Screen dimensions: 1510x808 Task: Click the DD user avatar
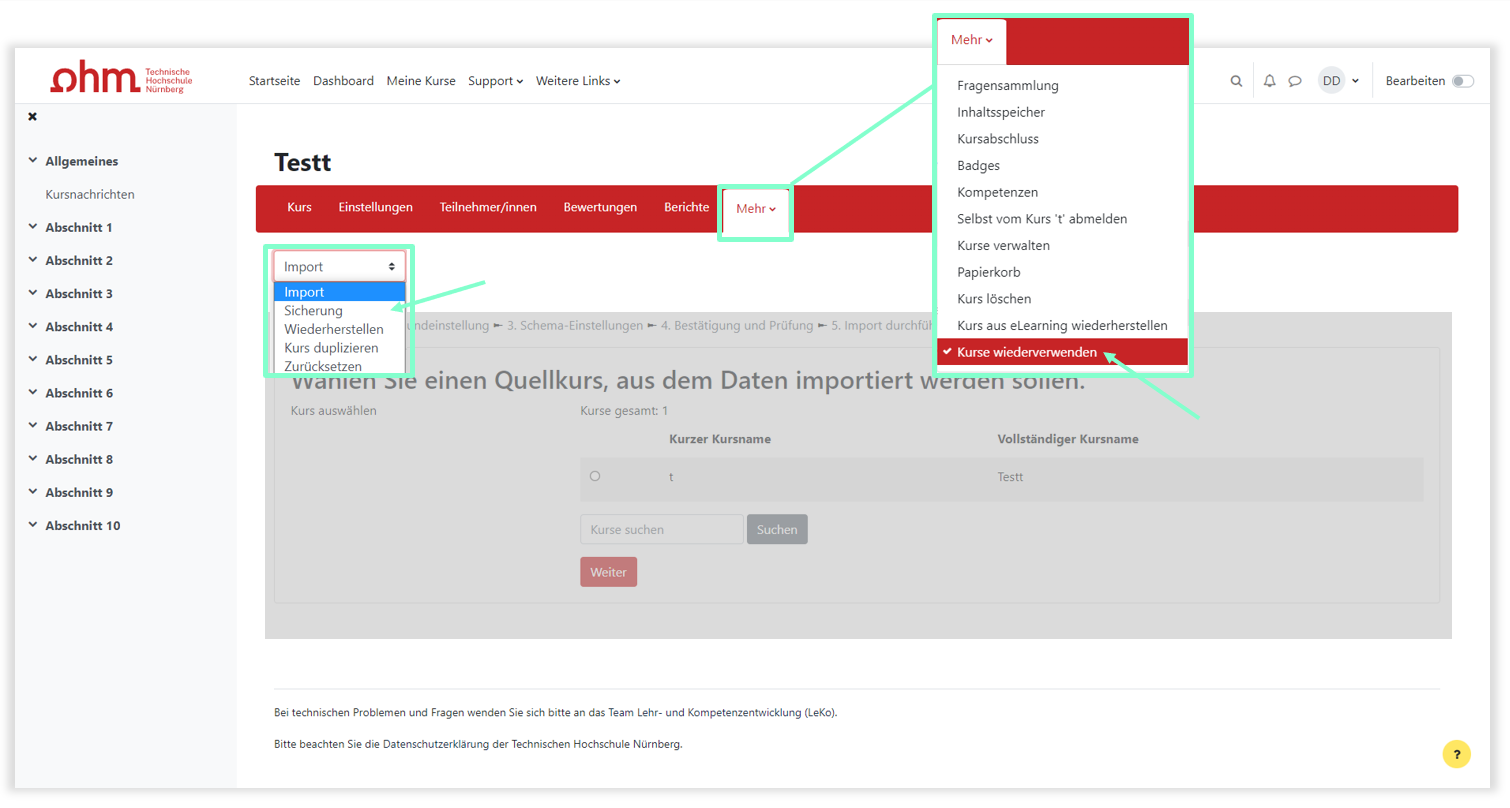pyautogui.click(x=1331, y=81)
